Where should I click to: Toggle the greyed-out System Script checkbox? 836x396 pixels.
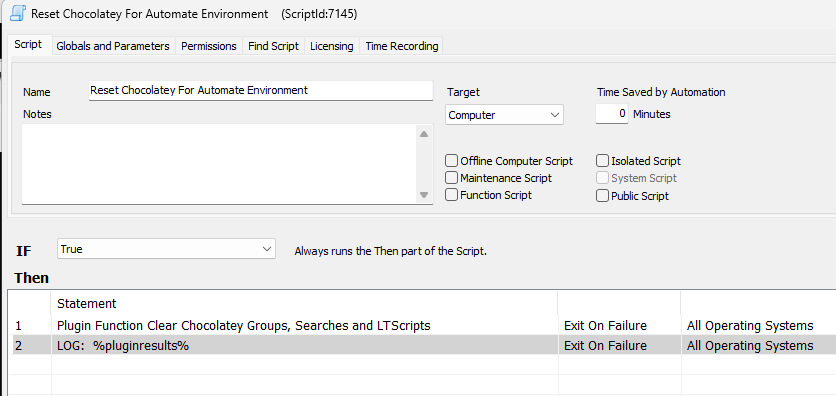click(x=602, y=178)
